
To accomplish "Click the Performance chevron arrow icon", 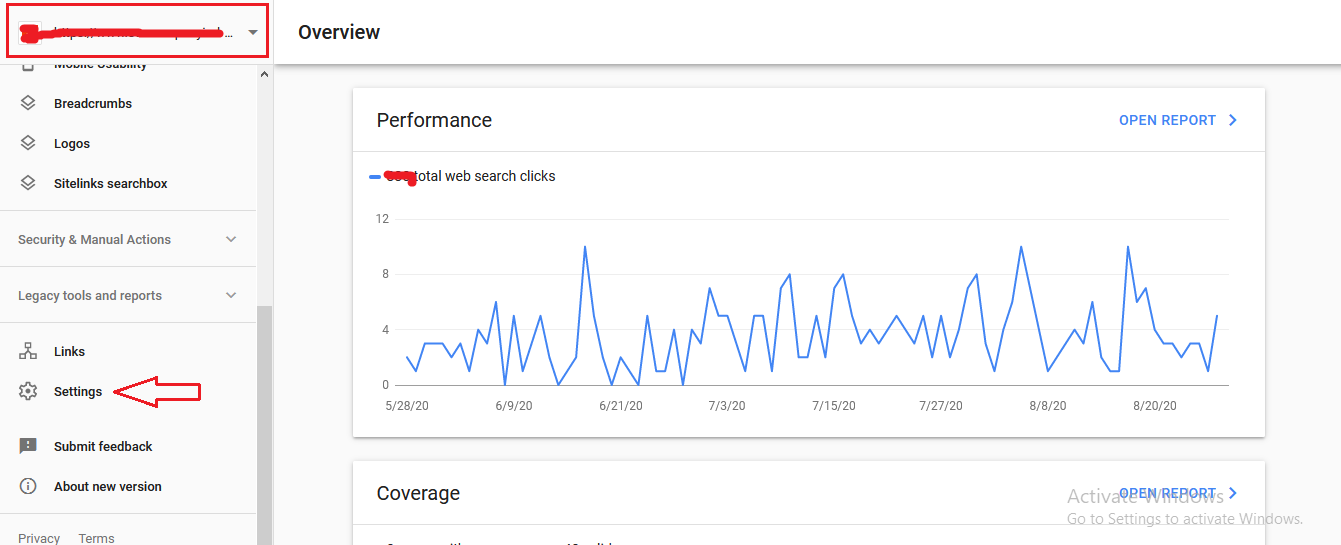I will coord(1233,120).
